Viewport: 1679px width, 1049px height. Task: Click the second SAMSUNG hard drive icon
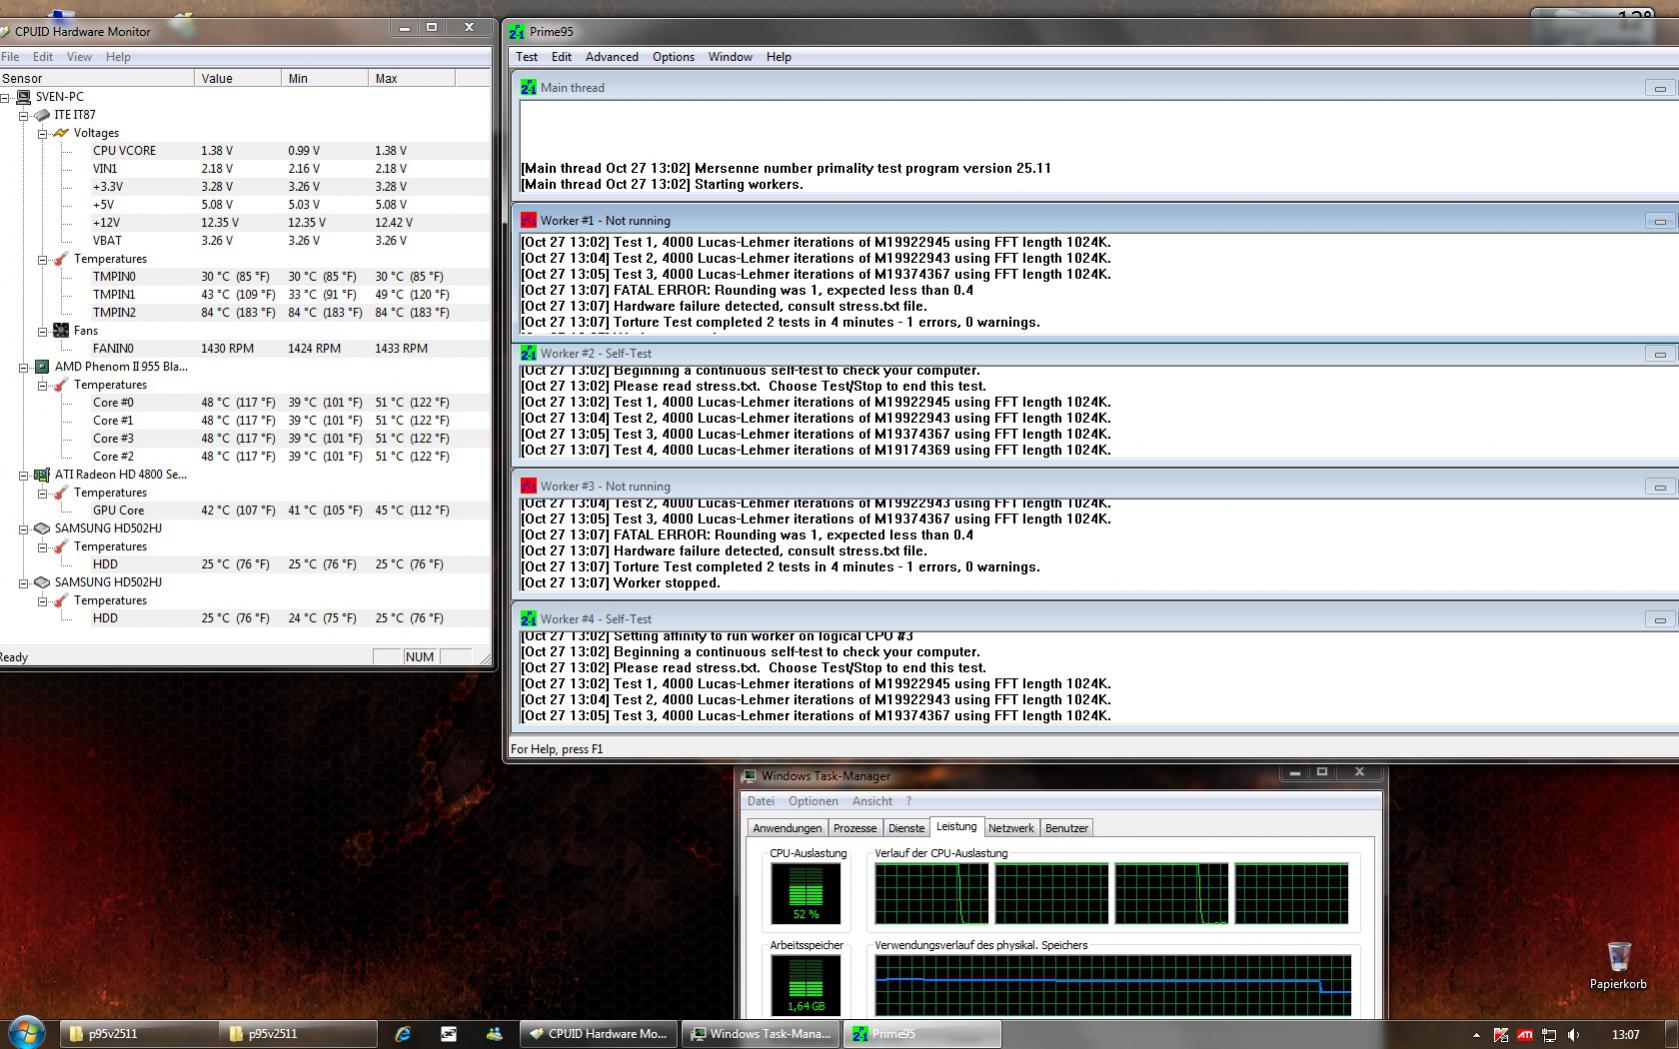click(42, 583)
